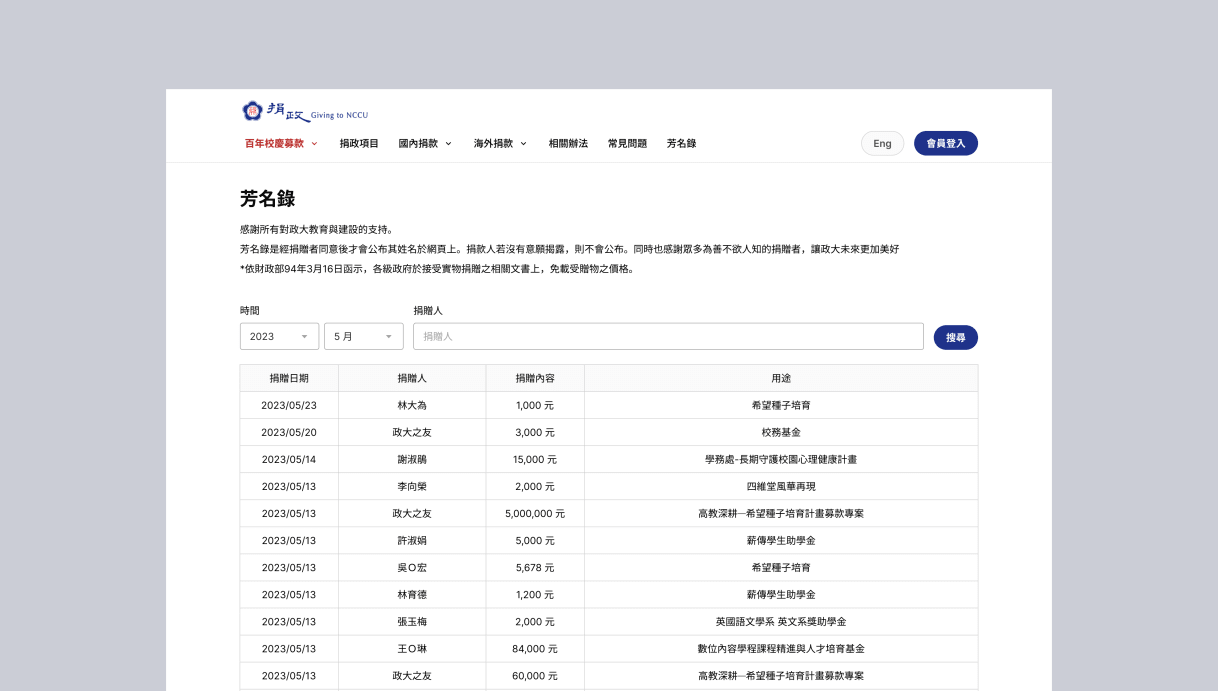The height and width of the screenshot is (691, 1218).
Task: Select the date cell 2023/05/23
Action: 289,405
